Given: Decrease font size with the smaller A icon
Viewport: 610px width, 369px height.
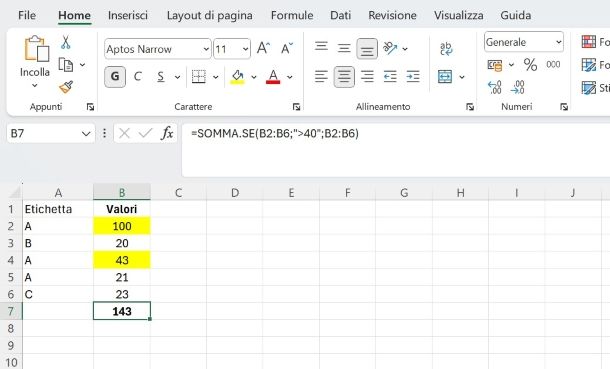Looking at the screenshot, I should [x=287, y=49].
